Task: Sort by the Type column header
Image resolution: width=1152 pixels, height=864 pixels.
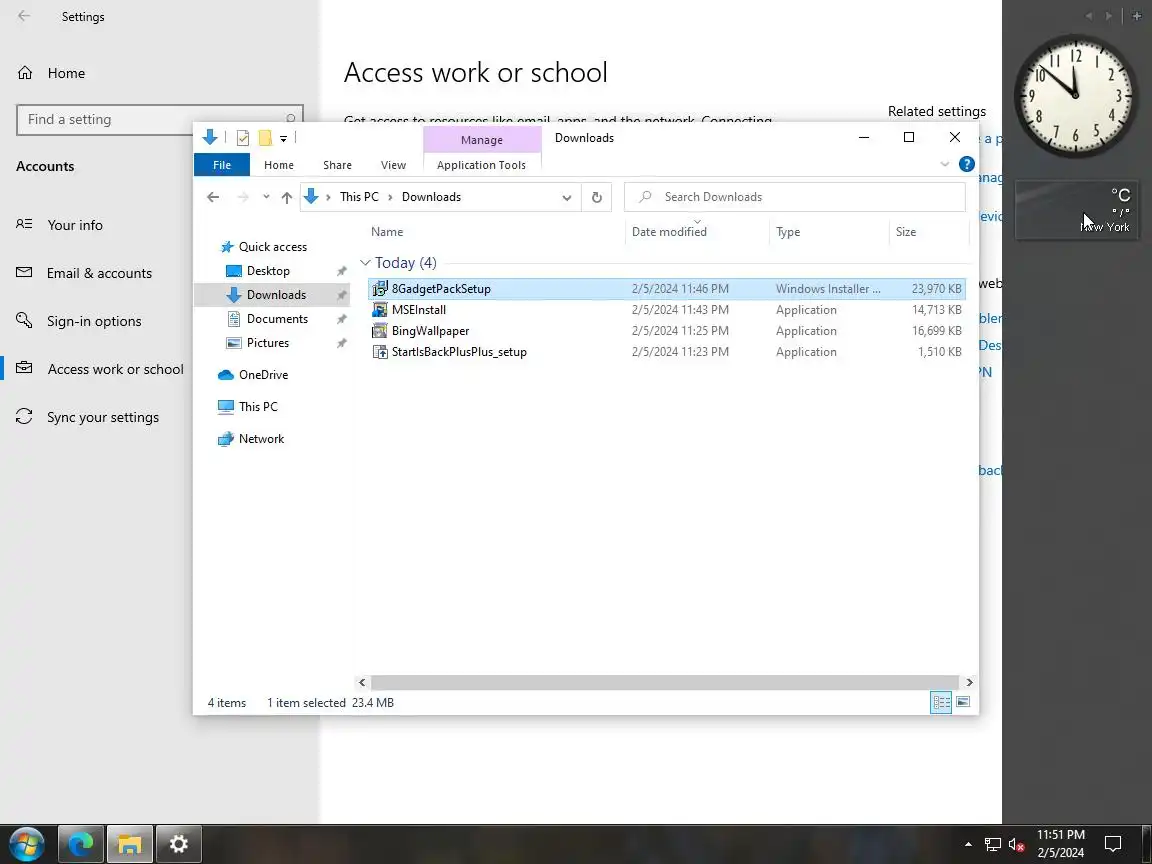Action: (788, 231)
